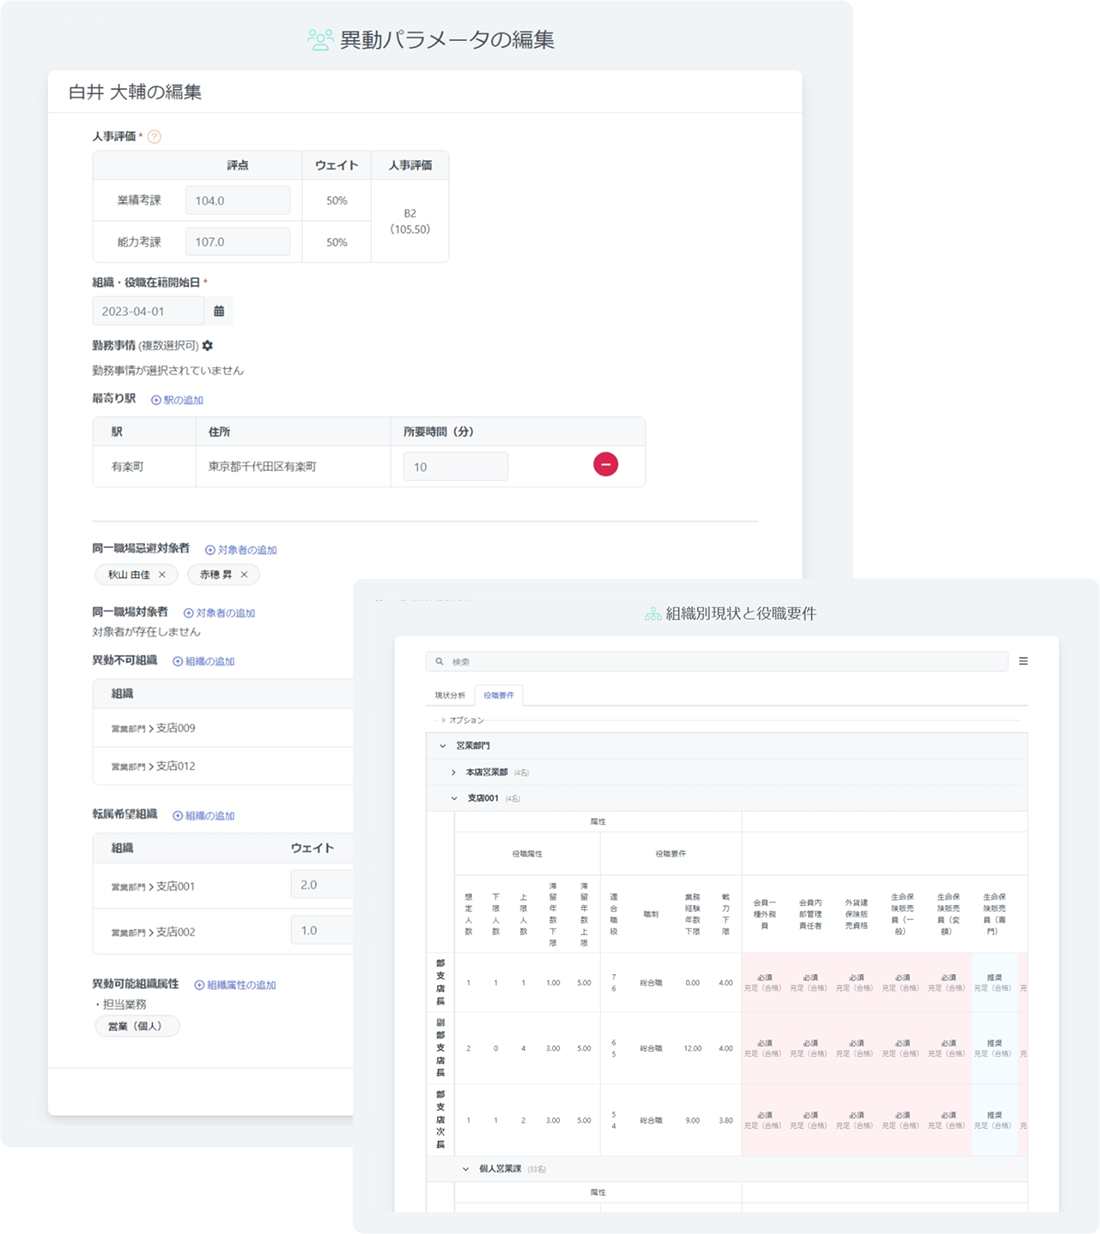
Task: Click the 滞留年数下限 value 1.00
Action: click(x=553, y=982)
